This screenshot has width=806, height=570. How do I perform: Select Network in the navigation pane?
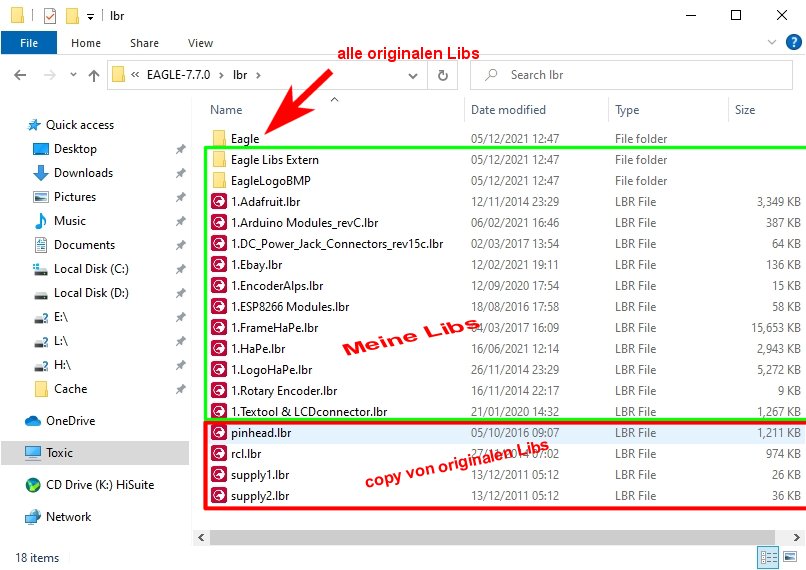68,517
